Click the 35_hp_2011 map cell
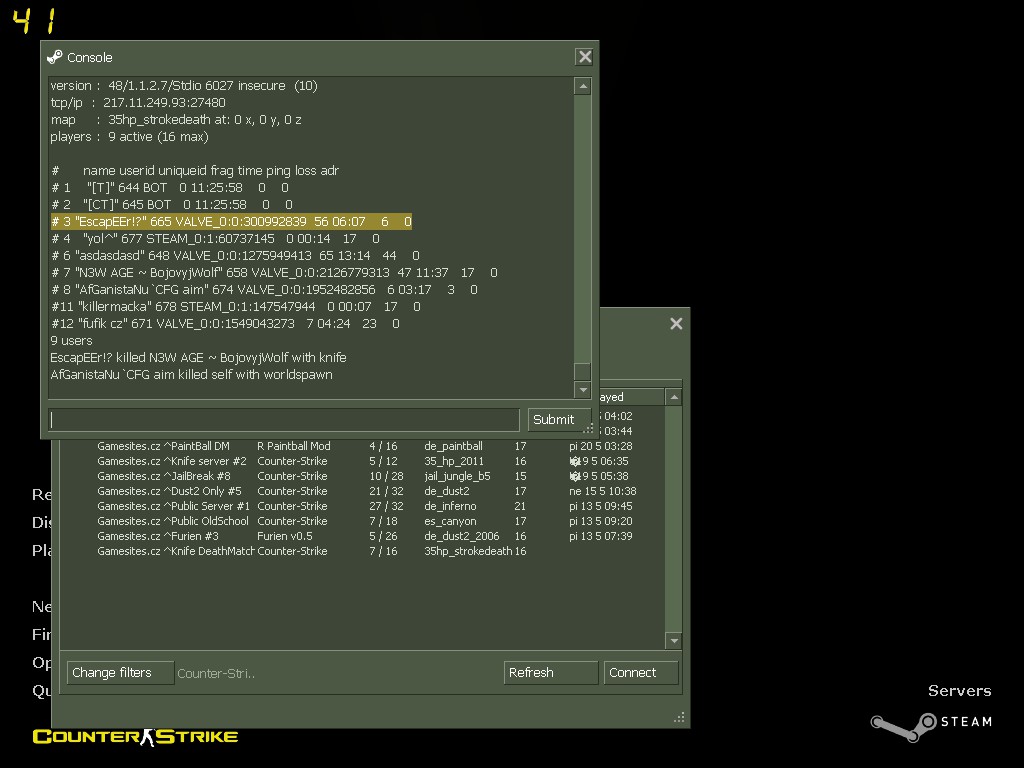 (454, 461)
